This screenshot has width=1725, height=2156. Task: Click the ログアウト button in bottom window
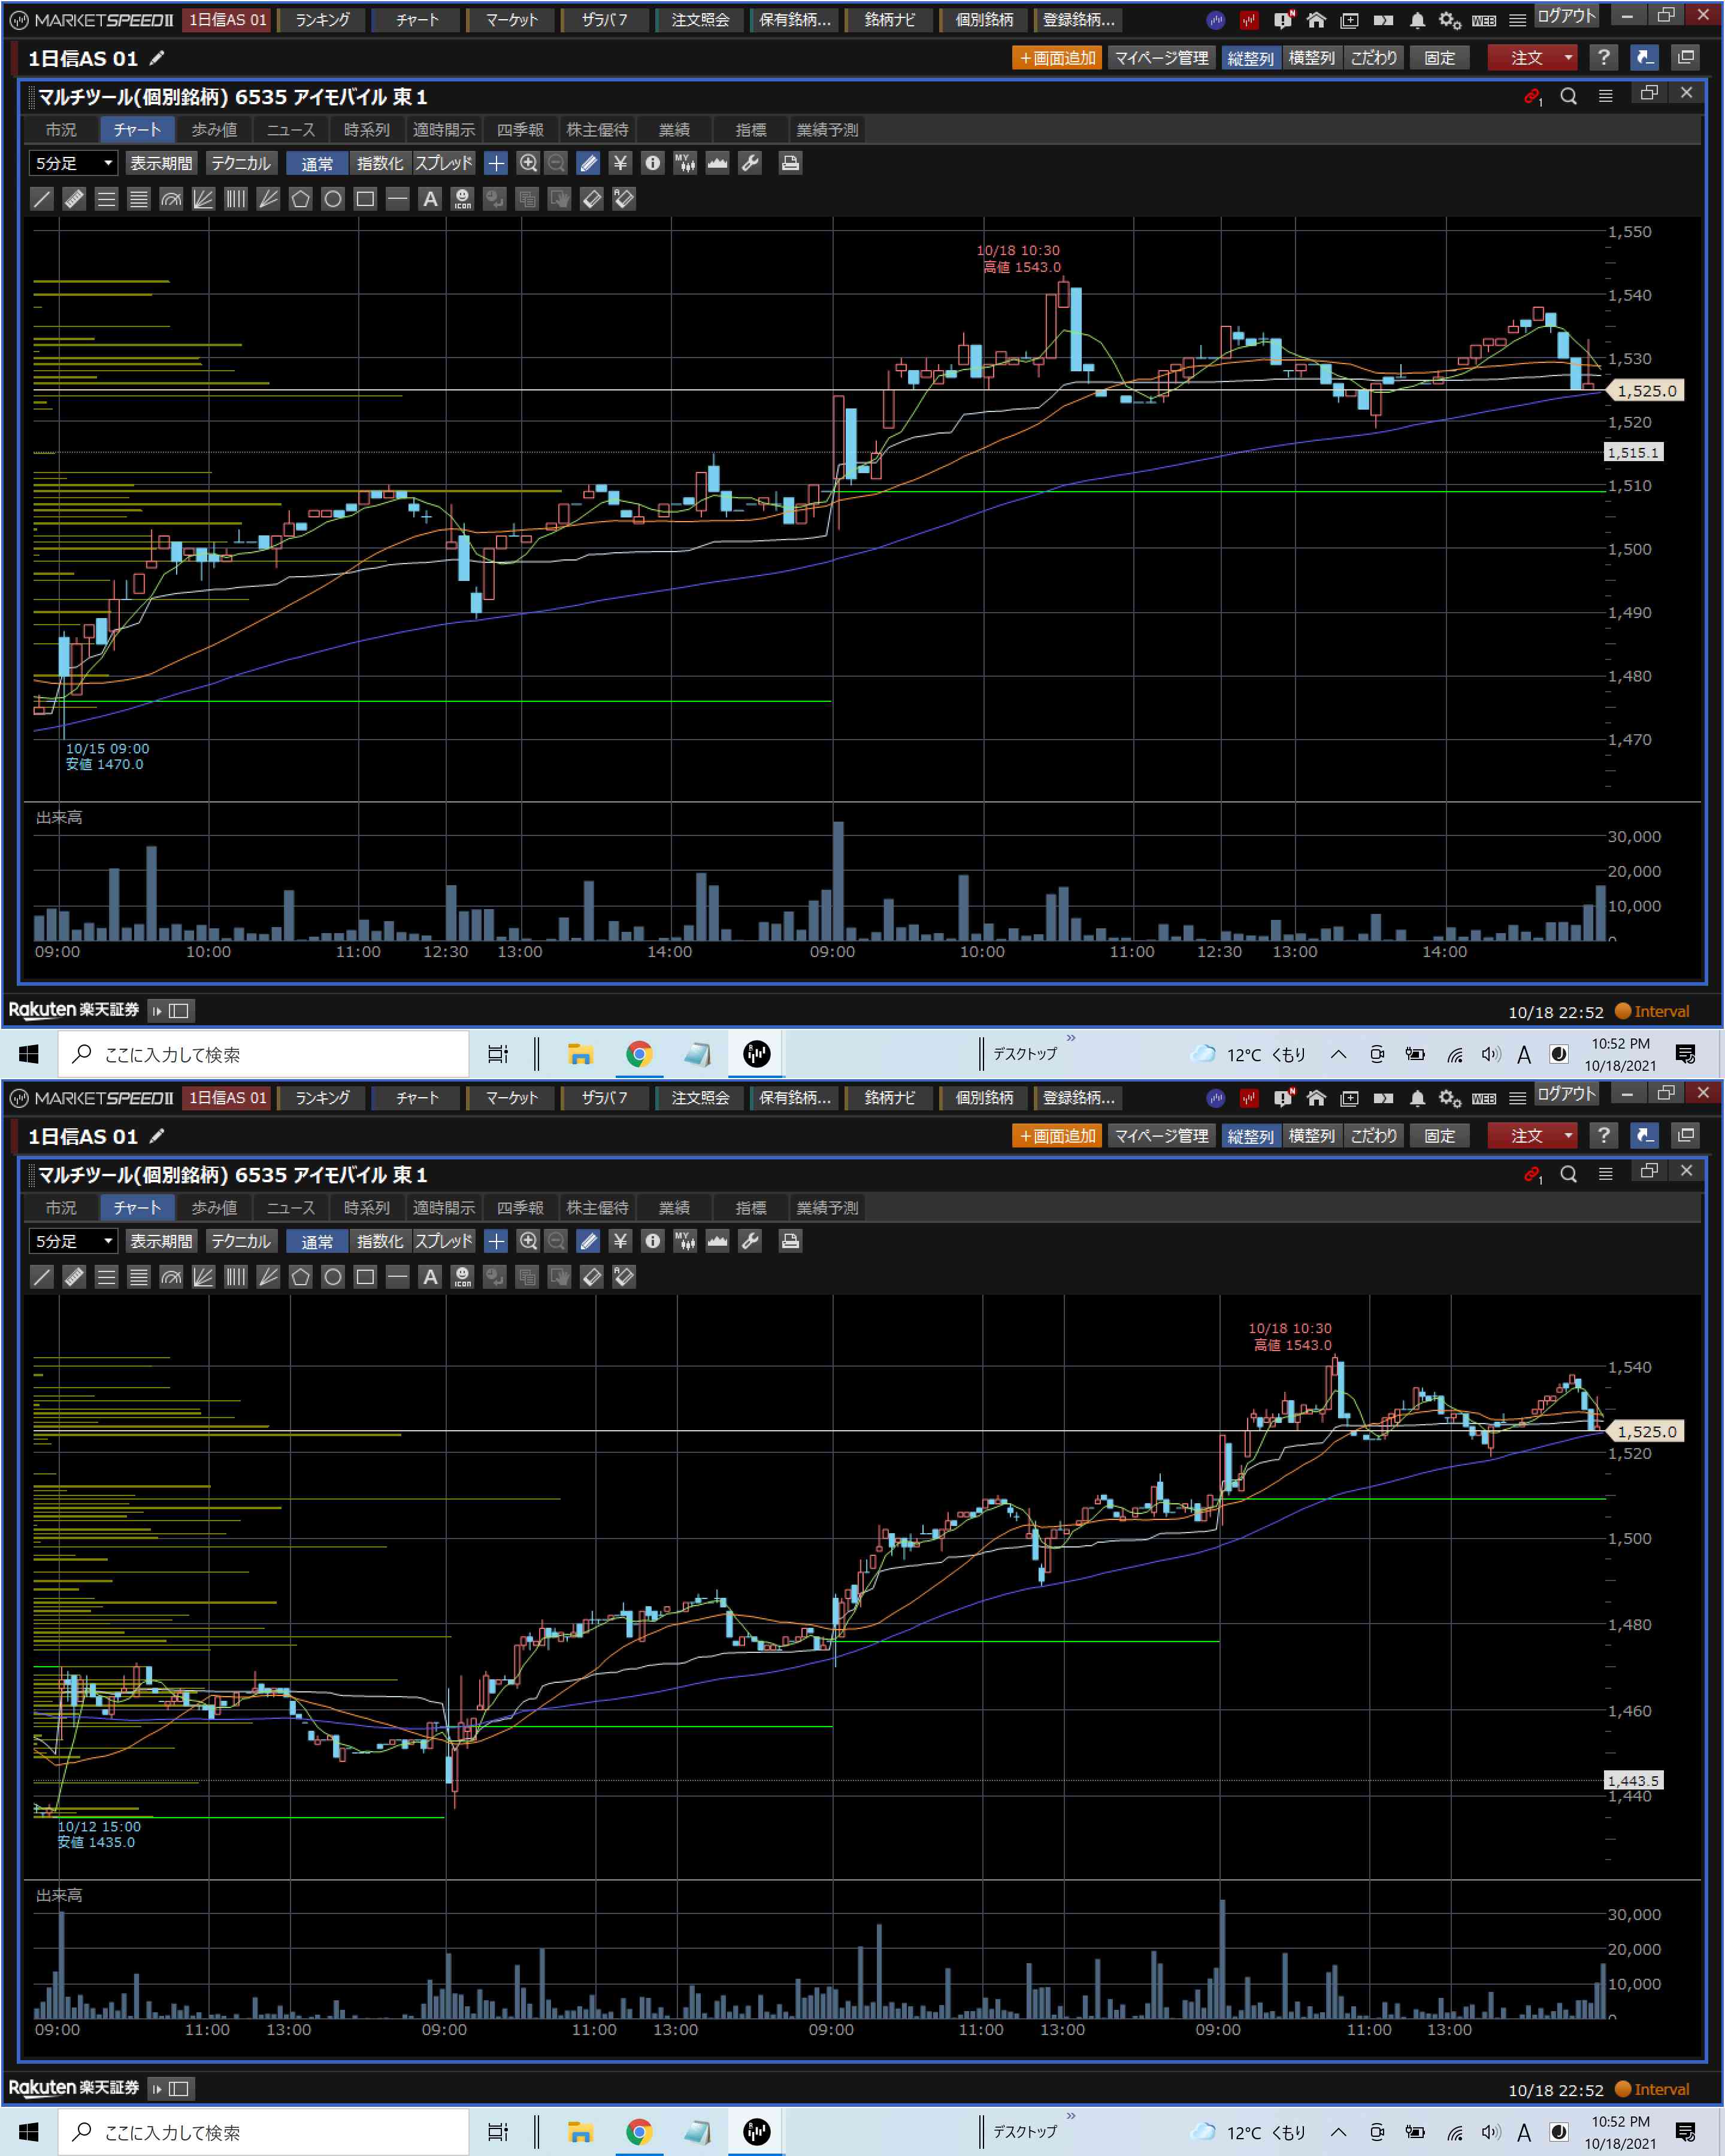[1566, 1094]
